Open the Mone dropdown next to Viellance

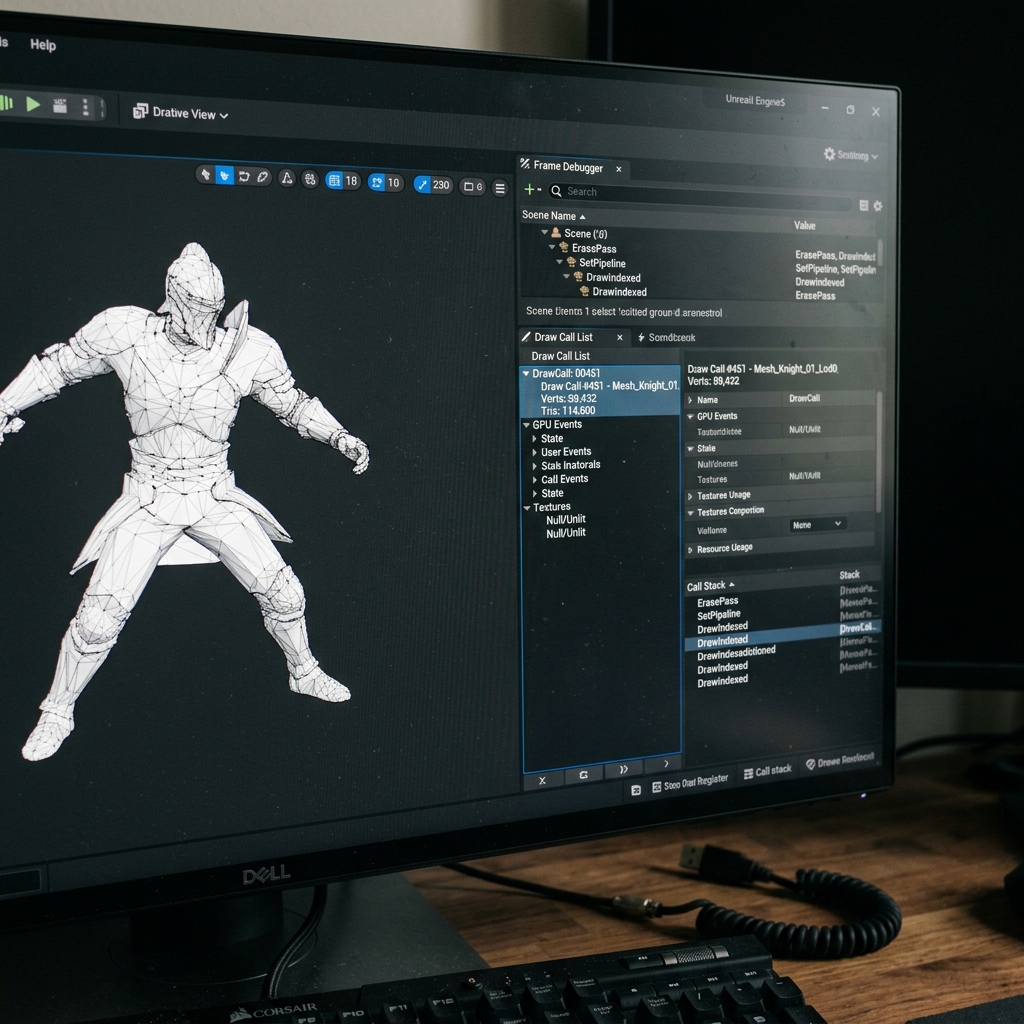(x=817, y=524)
